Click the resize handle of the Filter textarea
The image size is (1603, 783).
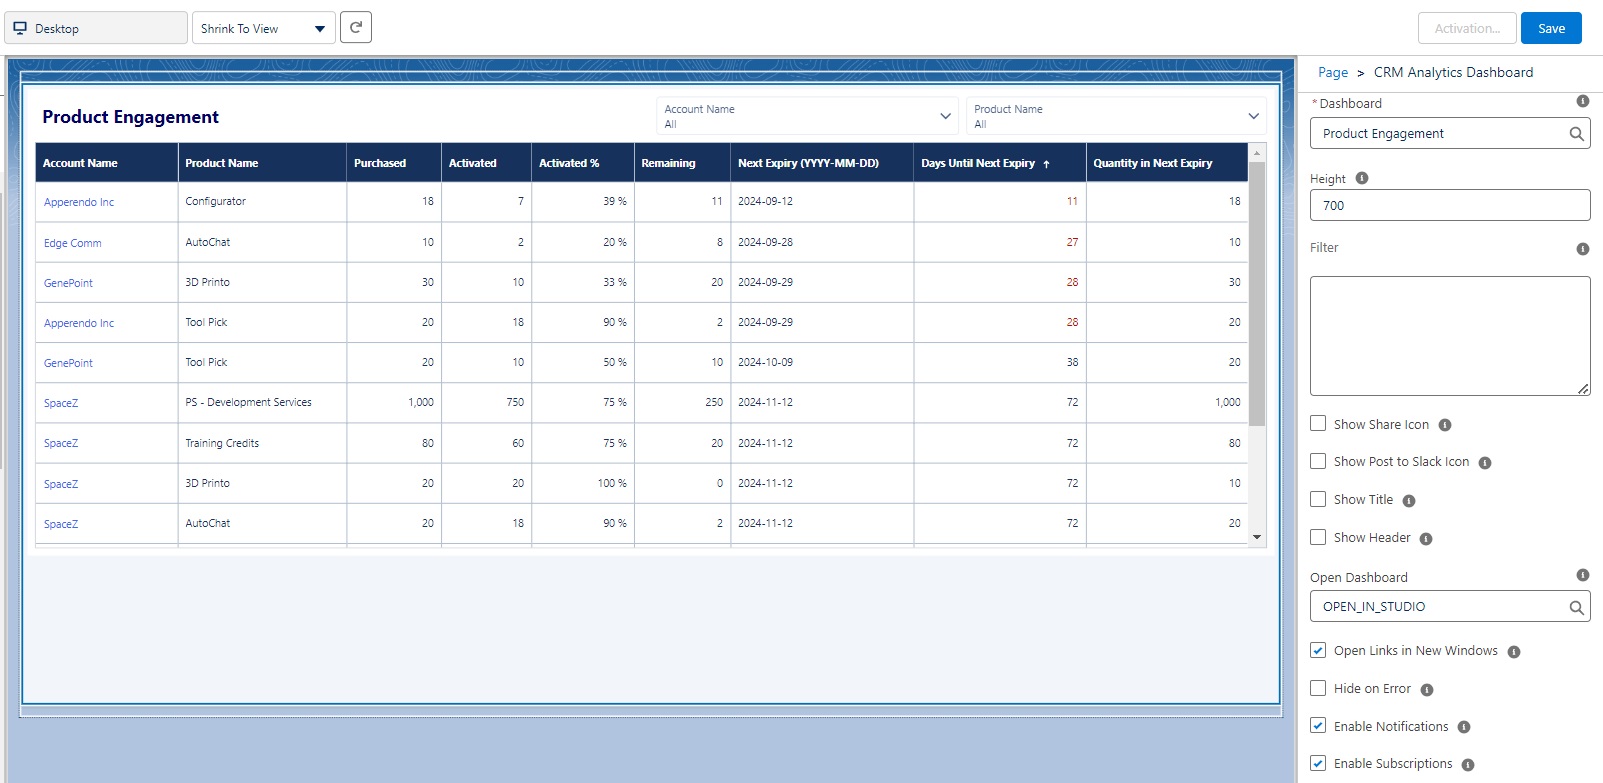1583,389
